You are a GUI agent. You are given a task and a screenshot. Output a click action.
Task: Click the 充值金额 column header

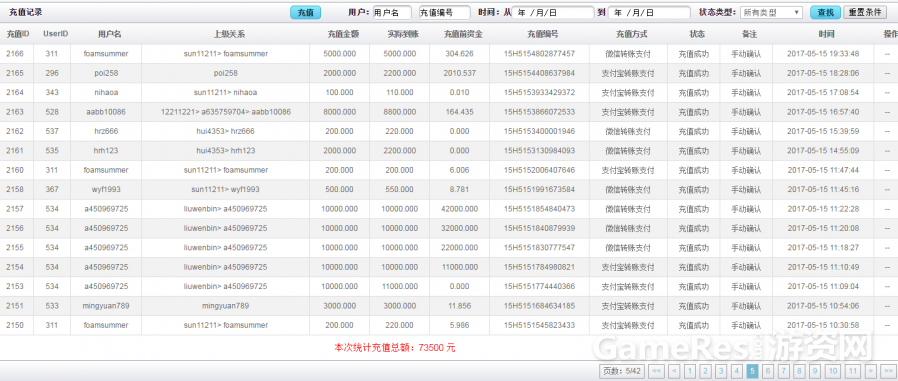pyautogui.click(x=343, y=34)
